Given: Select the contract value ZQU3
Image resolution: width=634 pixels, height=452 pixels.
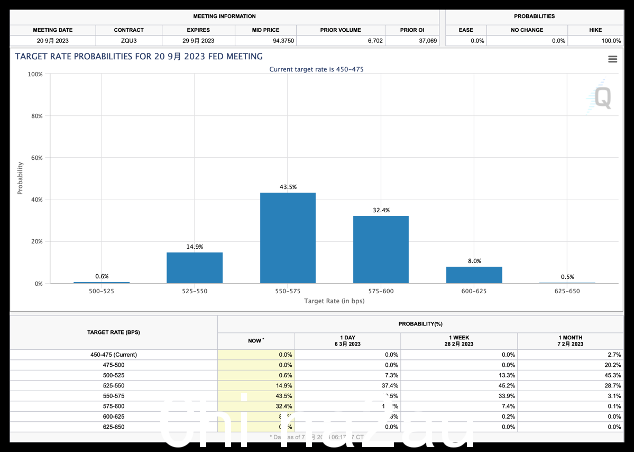Looking at the screenshot, I should tap(129, 41).
